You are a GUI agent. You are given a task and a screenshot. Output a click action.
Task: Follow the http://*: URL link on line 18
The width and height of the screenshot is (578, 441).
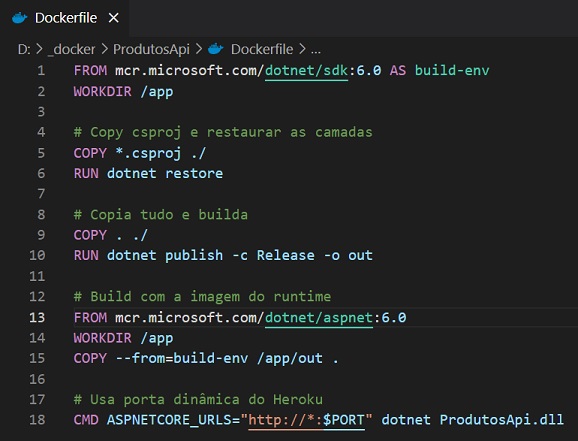285,420
